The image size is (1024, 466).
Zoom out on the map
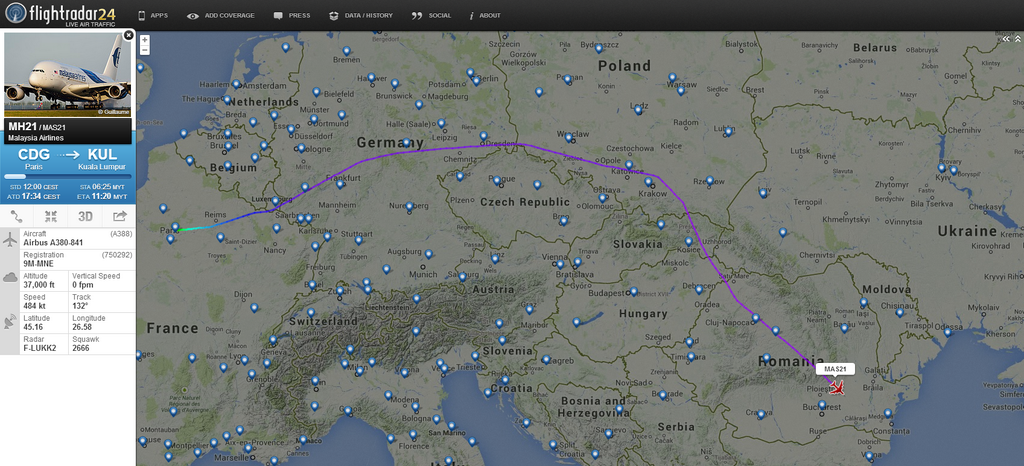click(144, 50)
